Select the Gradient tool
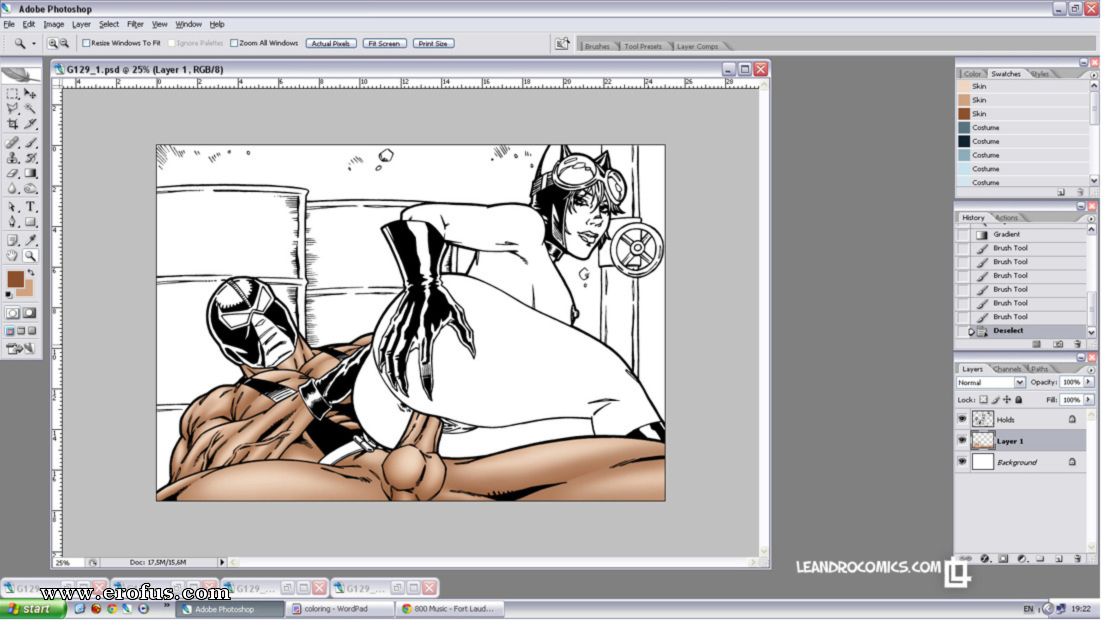This screenshot has width=1105, height=625. click(30, 173)
